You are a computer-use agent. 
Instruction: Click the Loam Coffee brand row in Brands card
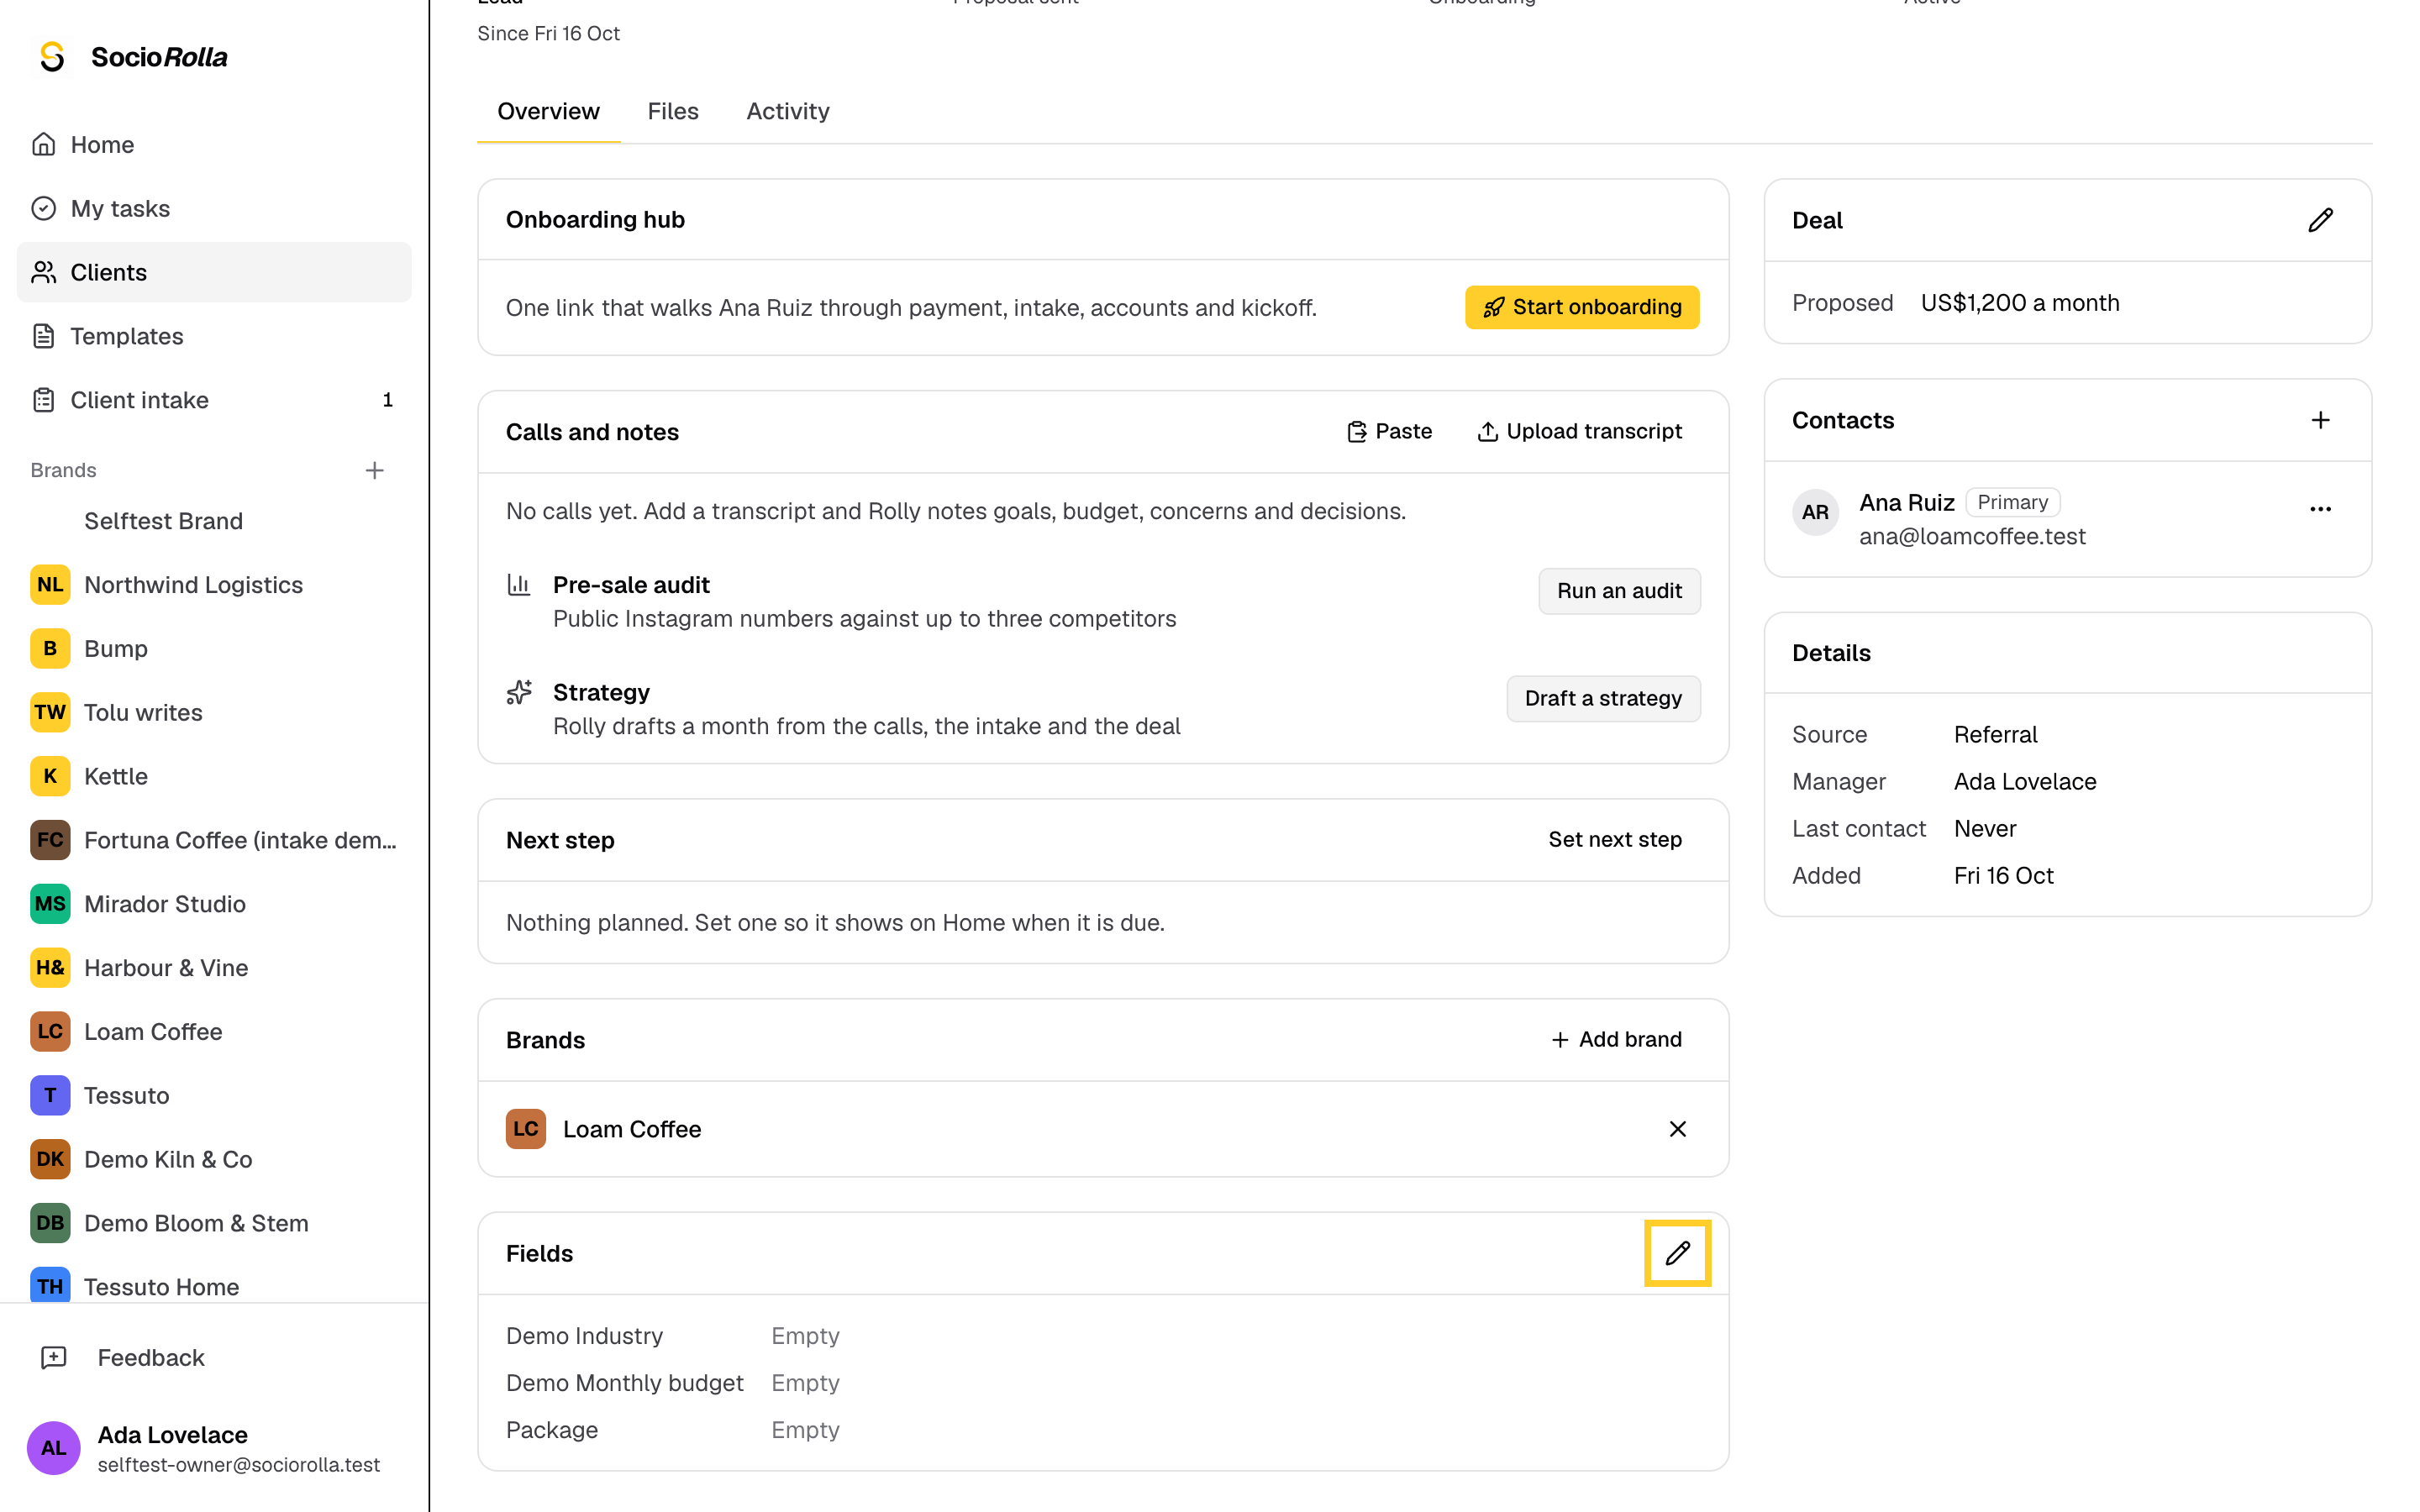click(x=1103, y=1129)
